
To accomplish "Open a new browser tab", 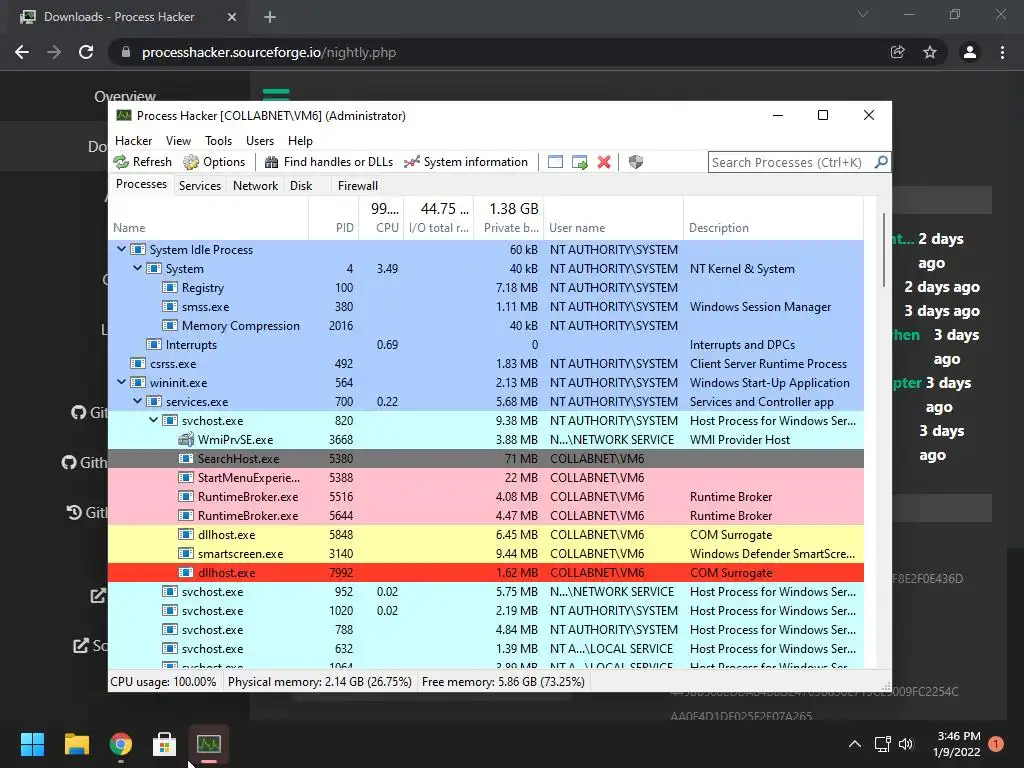I will [x=270, y=17].
